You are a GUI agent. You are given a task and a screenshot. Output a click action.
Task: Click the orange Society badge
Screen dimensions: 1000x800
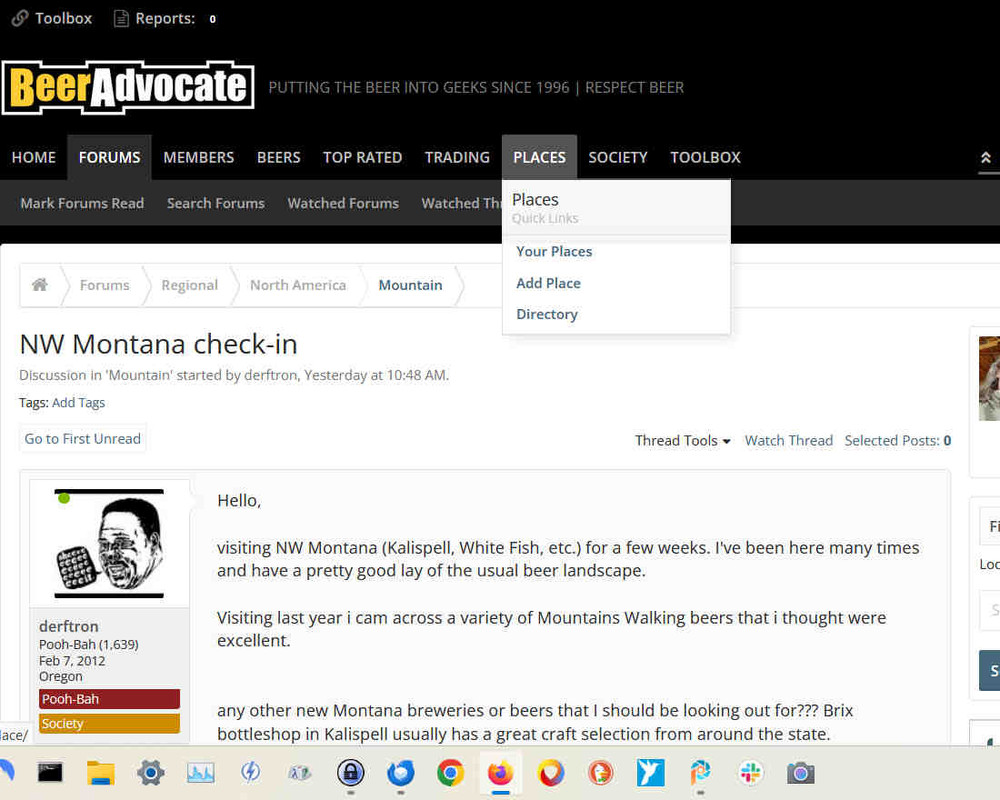109,723
